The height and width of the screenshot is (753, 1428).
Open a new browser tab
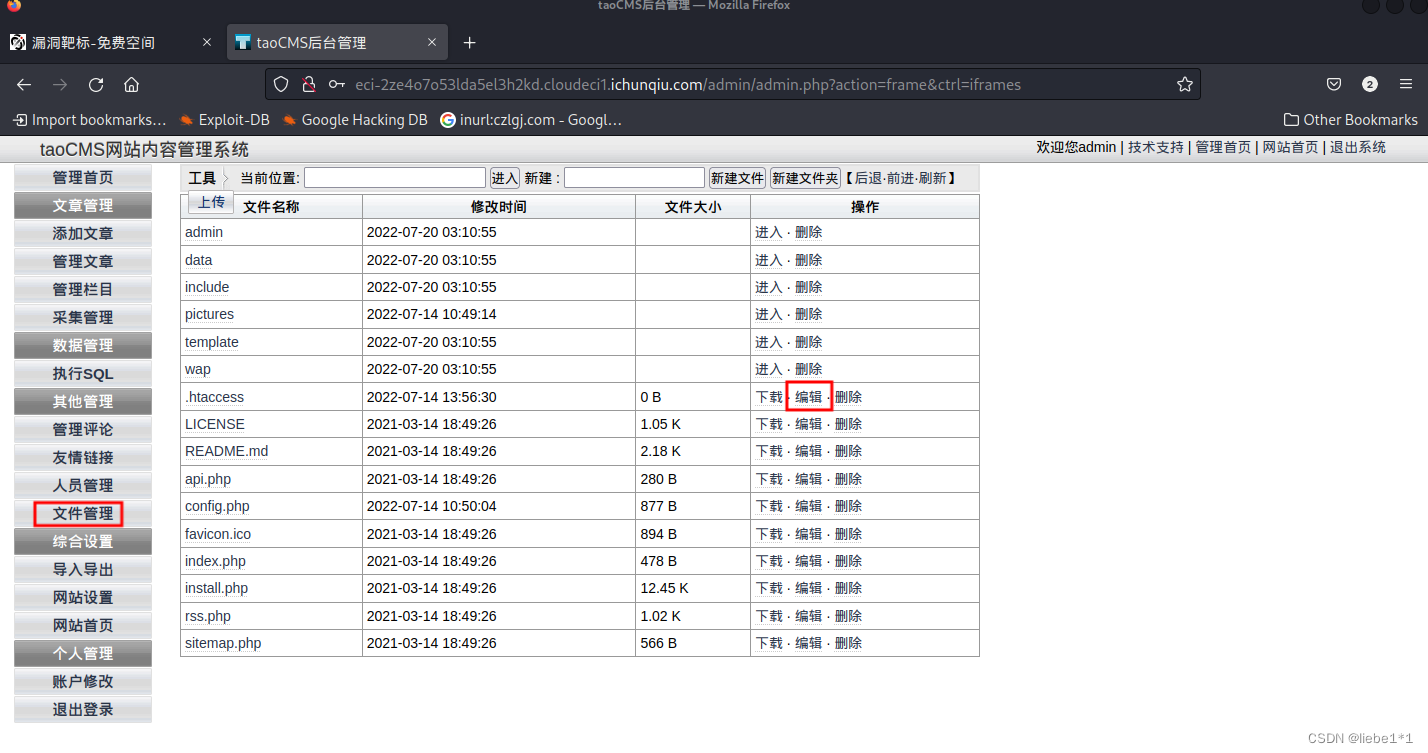coord(470,43)
